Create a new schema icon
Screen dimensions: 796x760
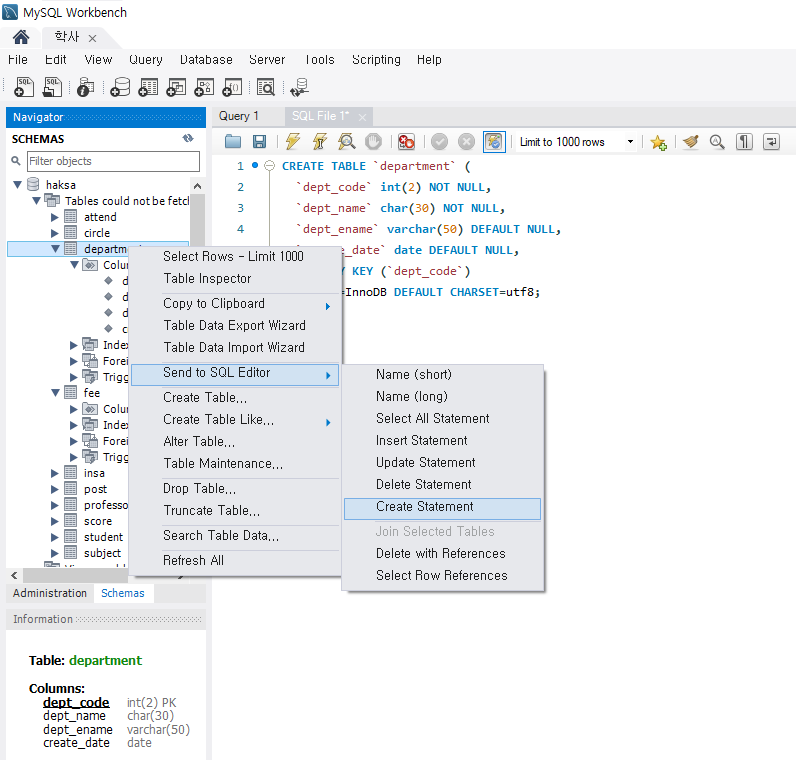click(120, 87)
